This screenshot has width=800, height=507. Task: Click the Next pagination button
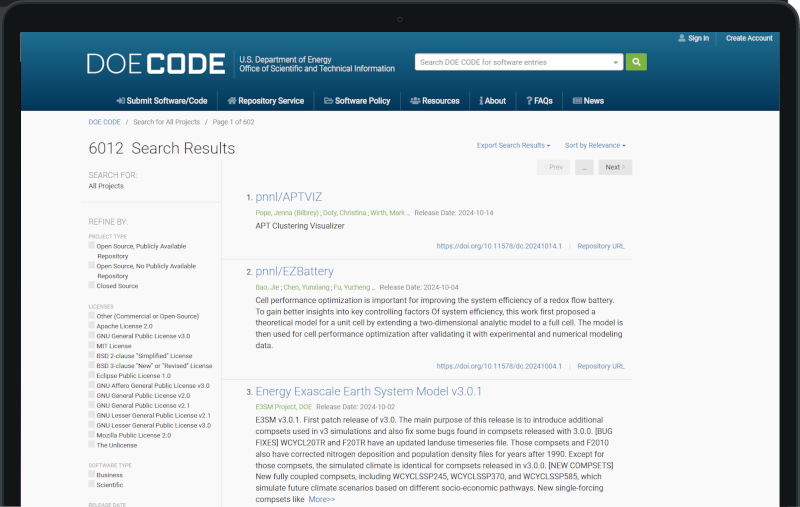pos(615,167)
